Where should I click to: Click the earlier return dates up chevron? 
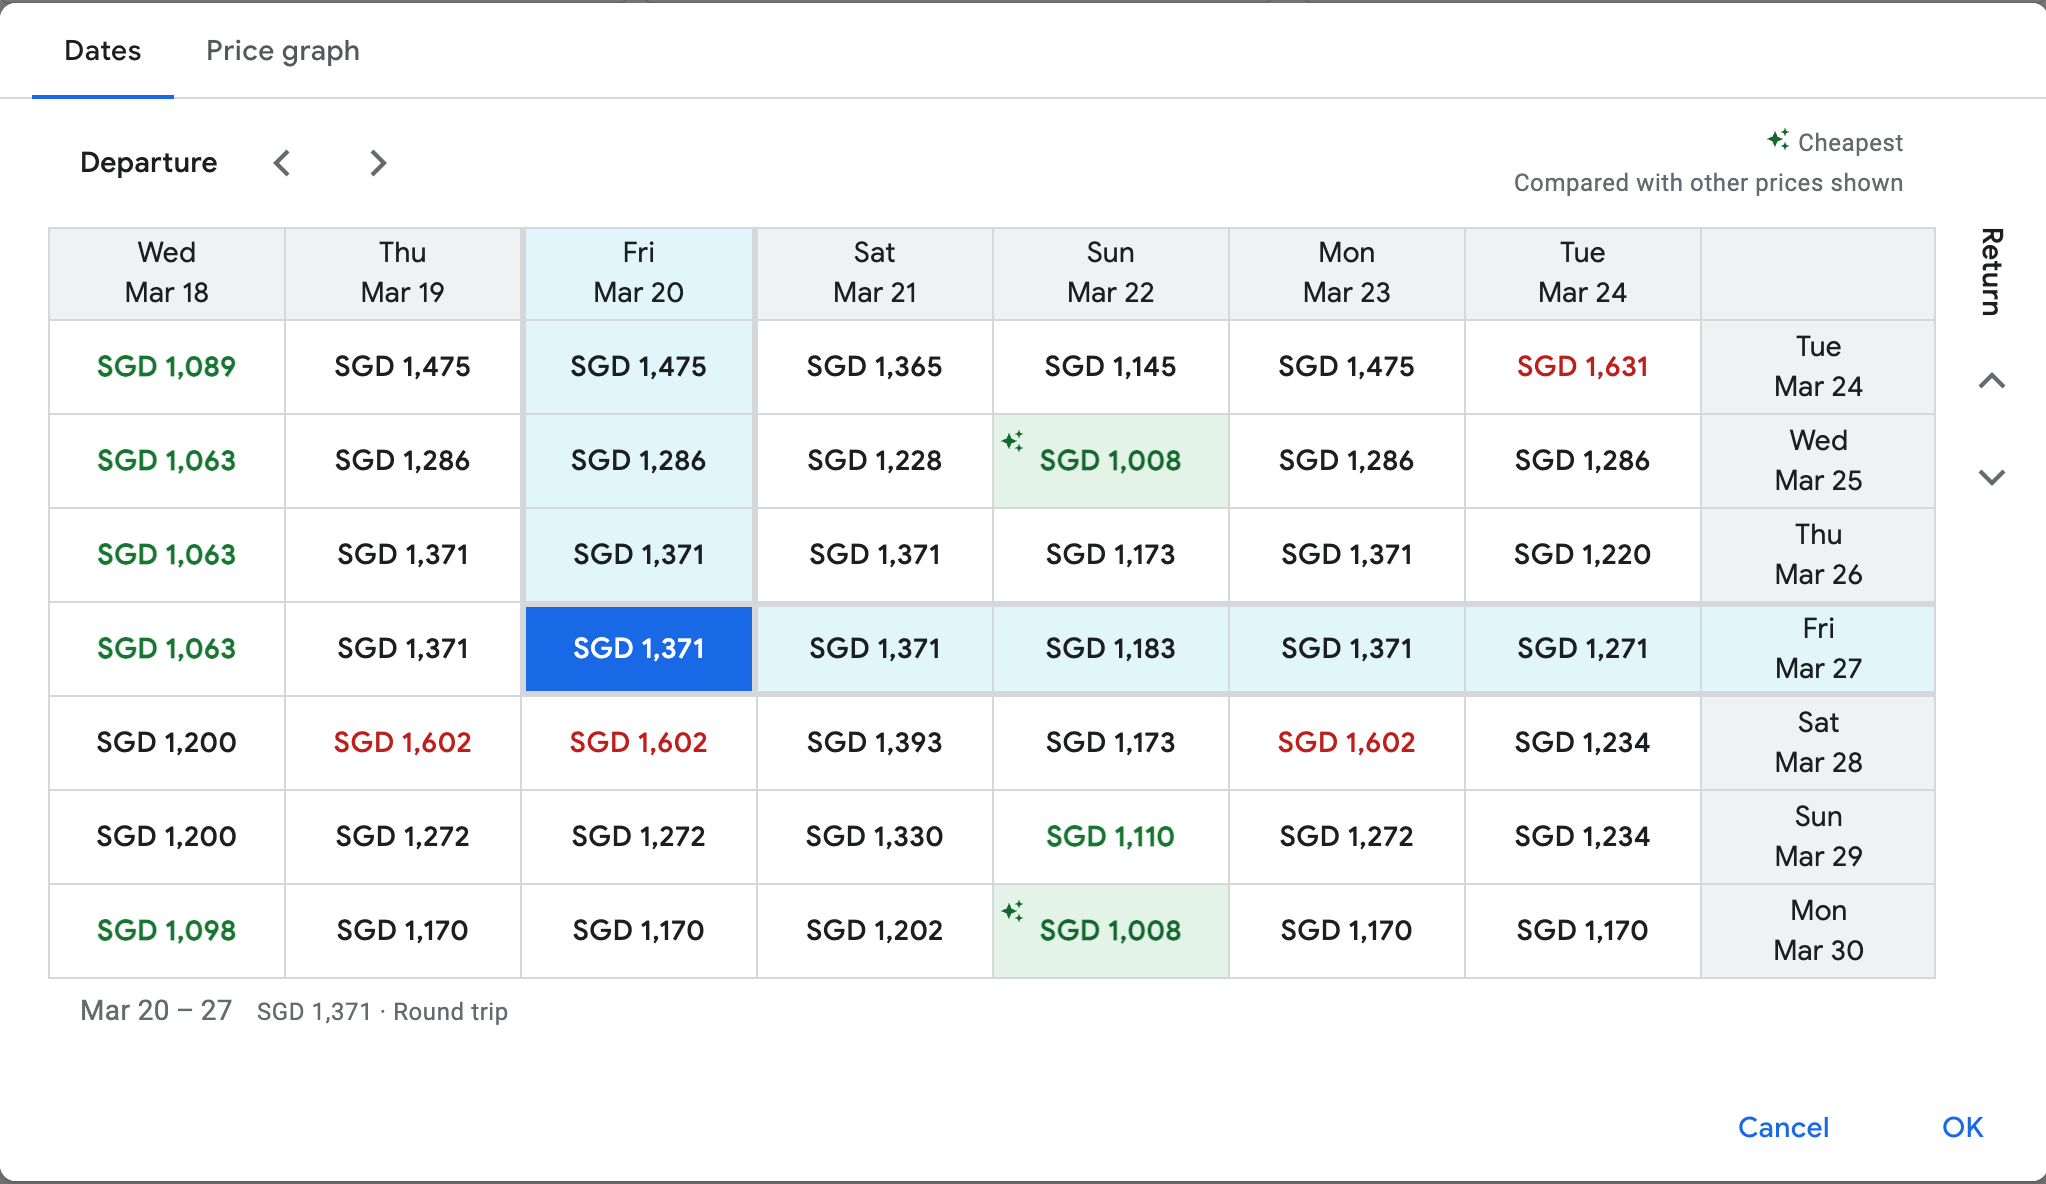pyautogui.click(x=1991, y=381)
